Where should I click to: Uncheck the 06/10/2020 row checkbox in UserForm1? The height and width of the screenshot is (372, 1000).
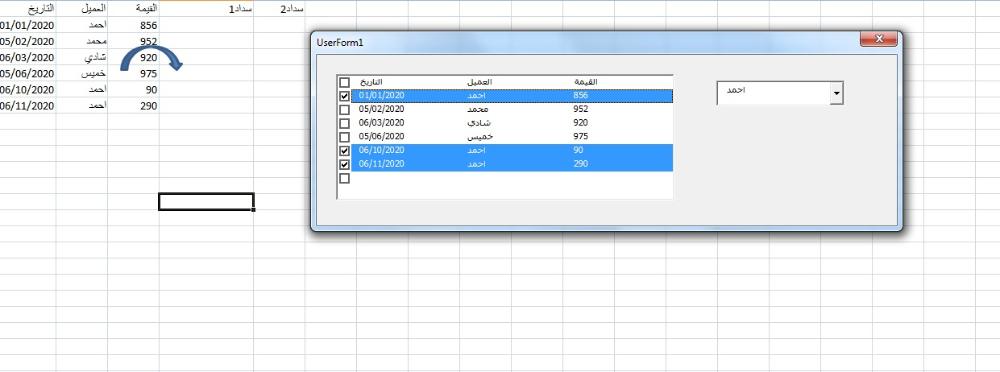344,151
